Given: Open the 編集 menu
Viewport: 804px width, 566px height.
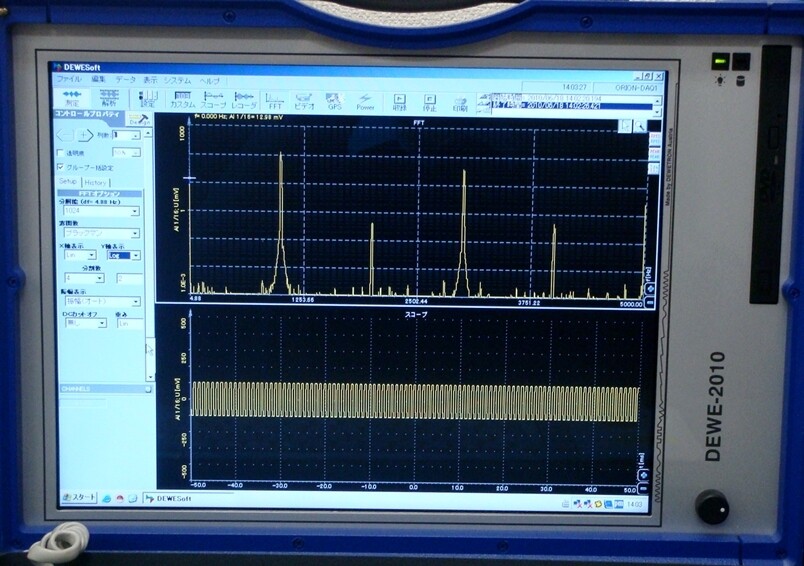Looking at the screenshot, I should (x=98, y=79).
